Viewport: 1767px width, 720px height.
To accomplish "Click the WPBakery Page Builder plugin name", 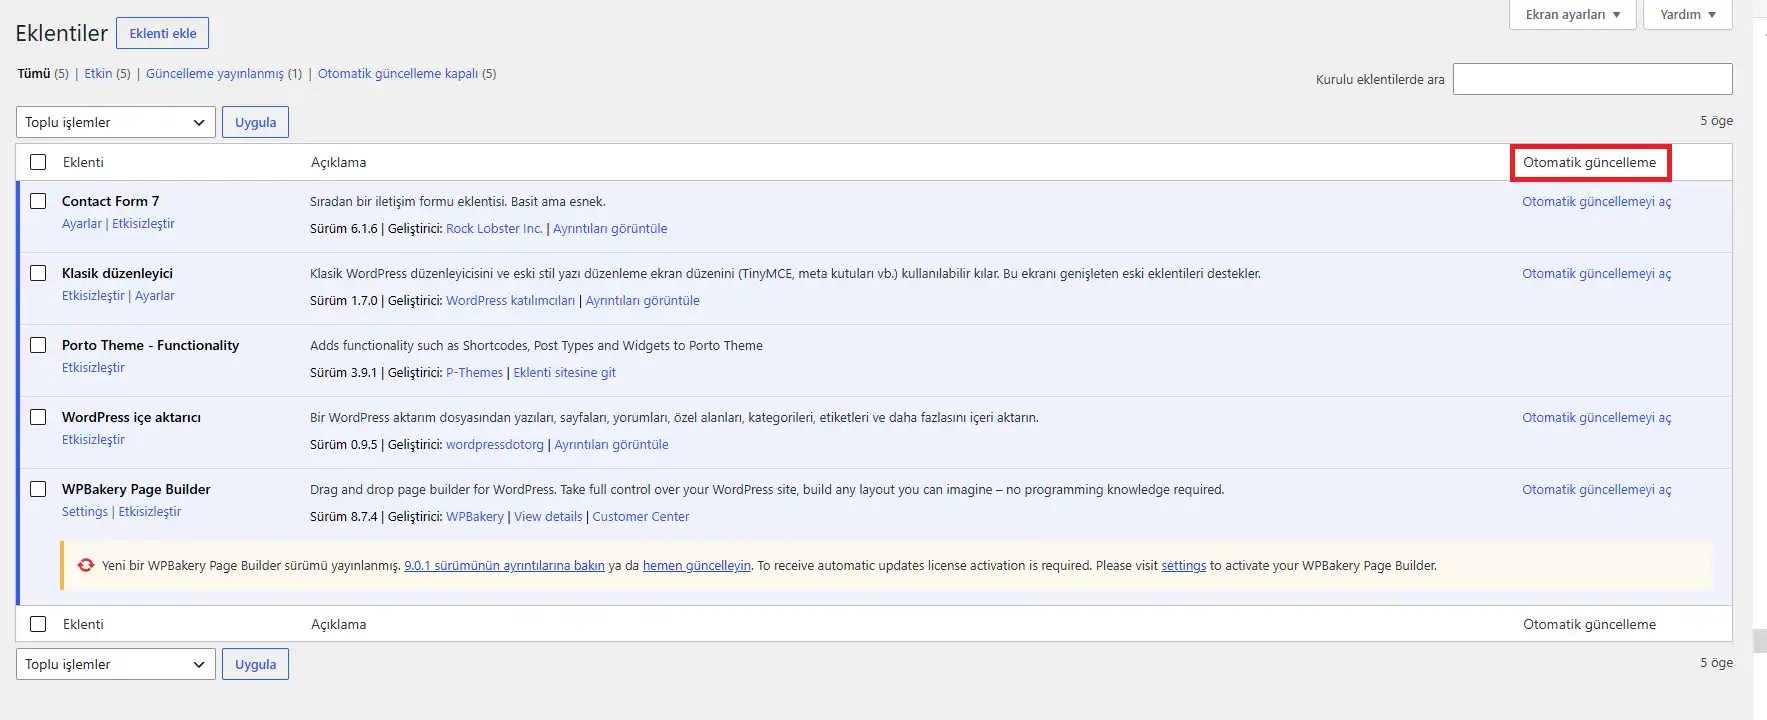I will [x=136, y=489].
